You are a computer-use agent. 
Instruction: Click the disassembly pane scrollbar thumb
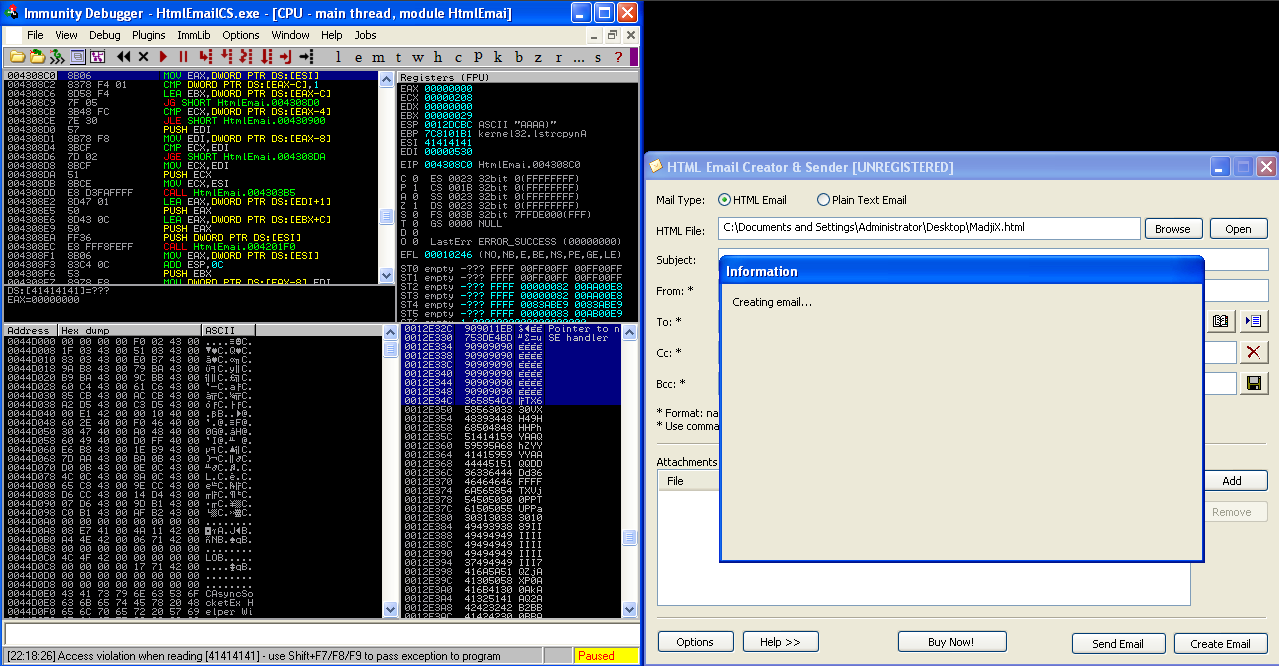pyautogui.click(x=386, y=217)
